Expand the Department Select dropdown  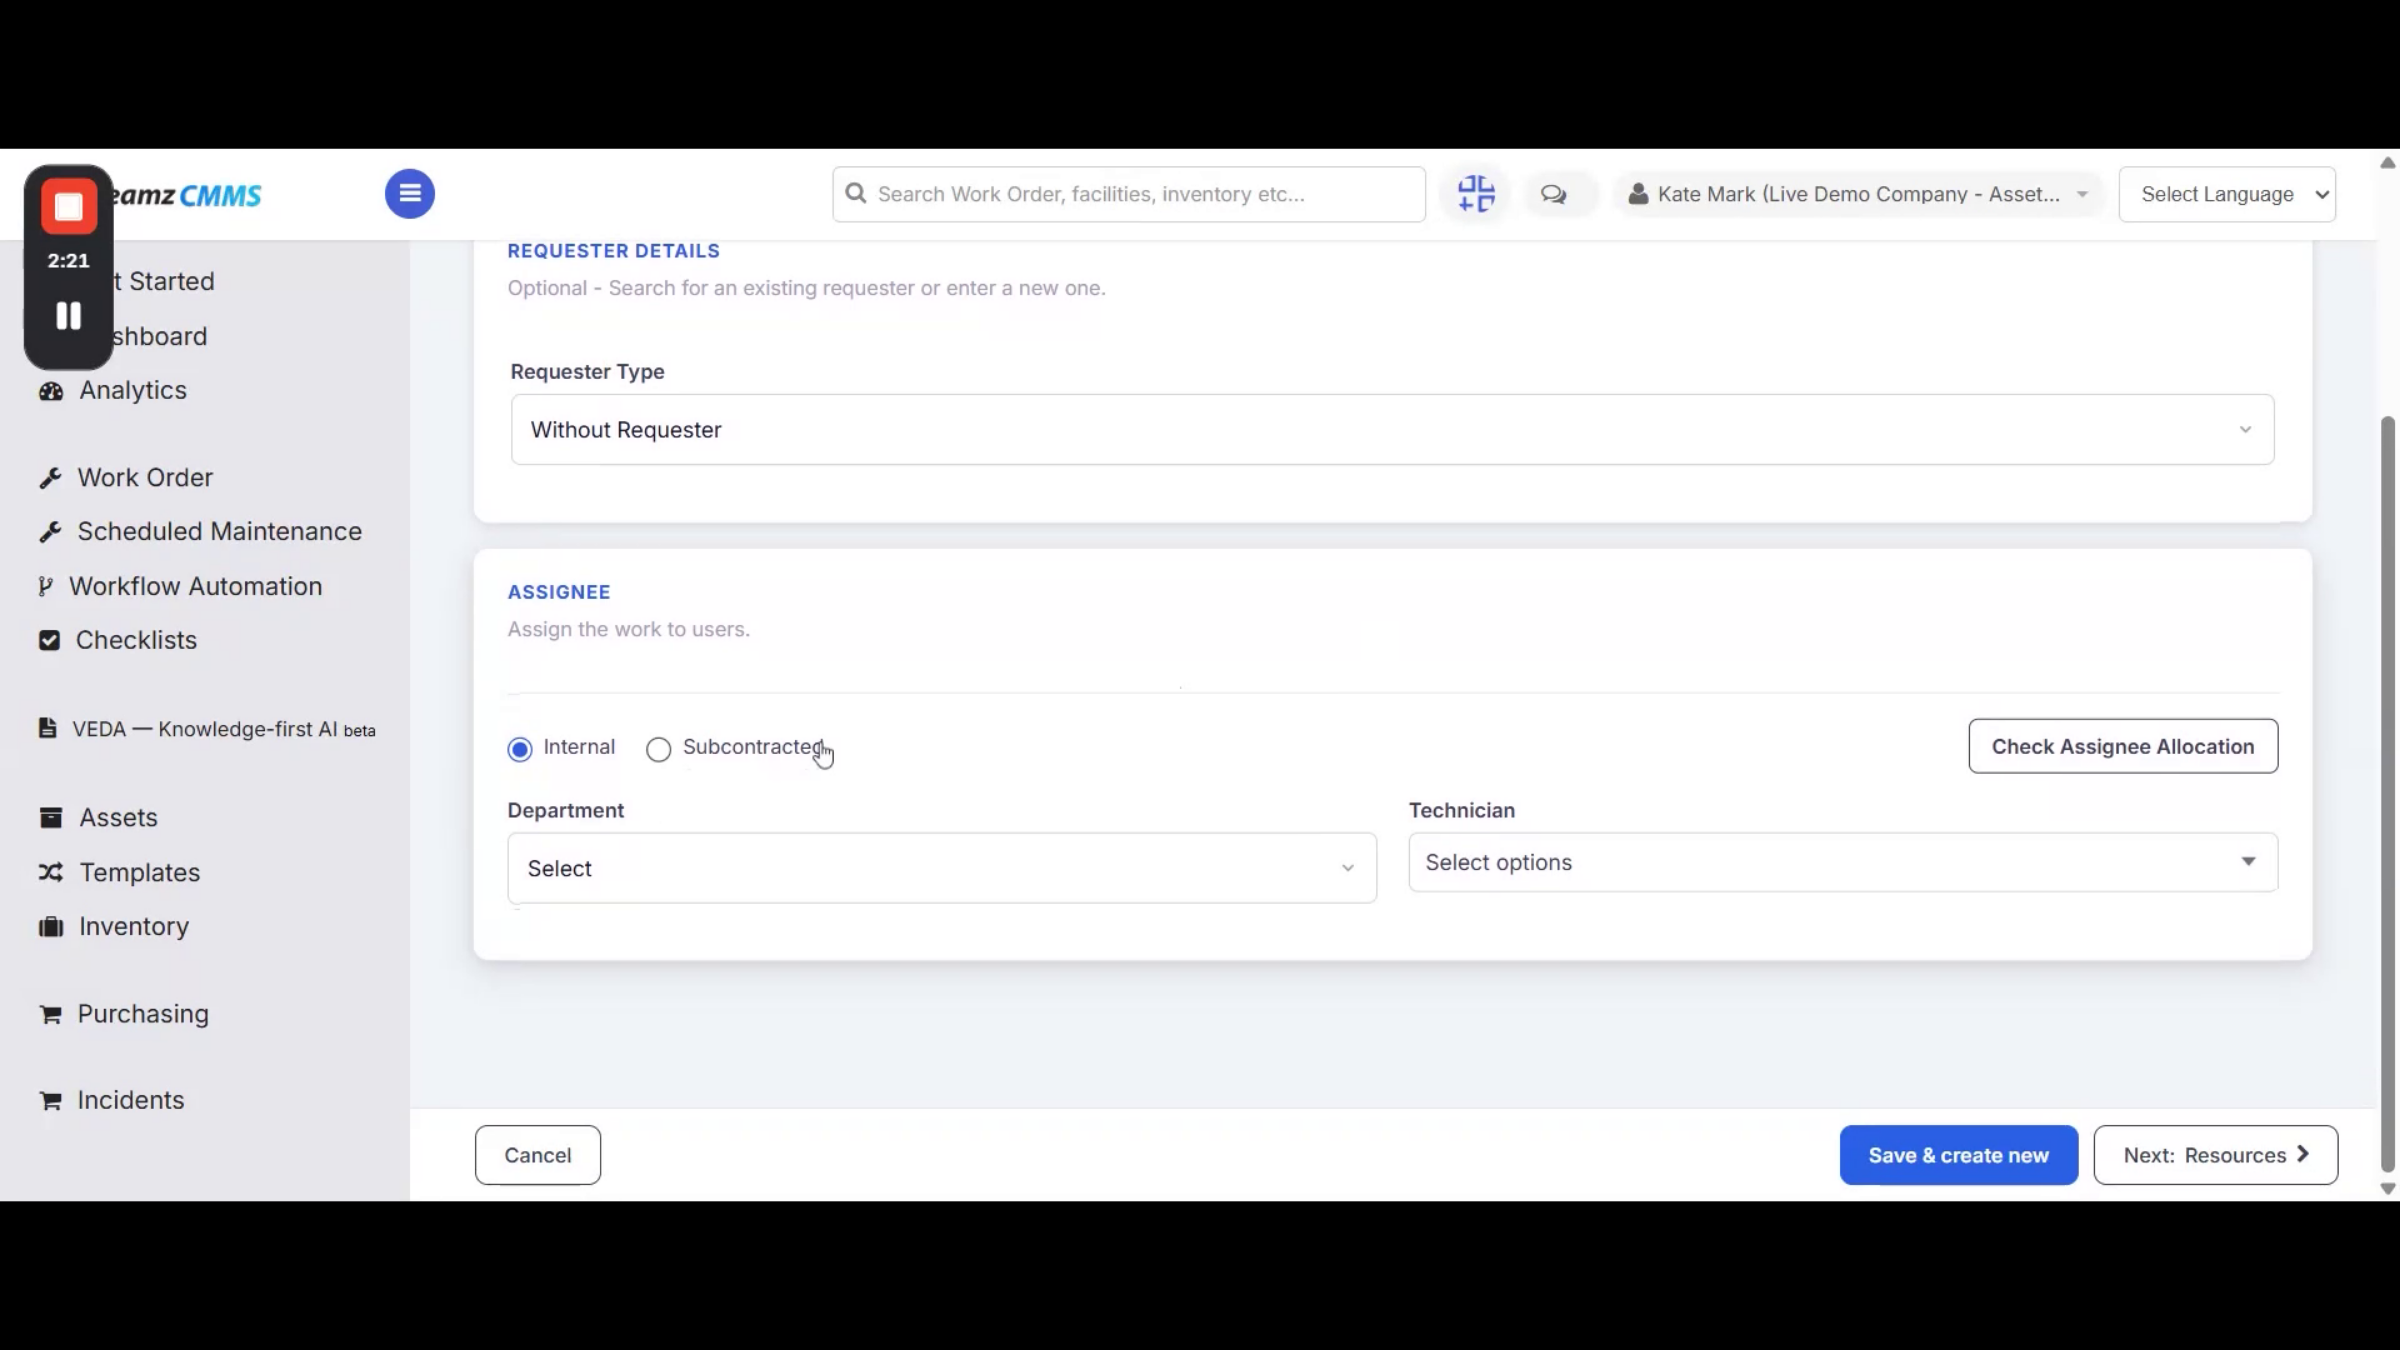(x=942, y=868)
